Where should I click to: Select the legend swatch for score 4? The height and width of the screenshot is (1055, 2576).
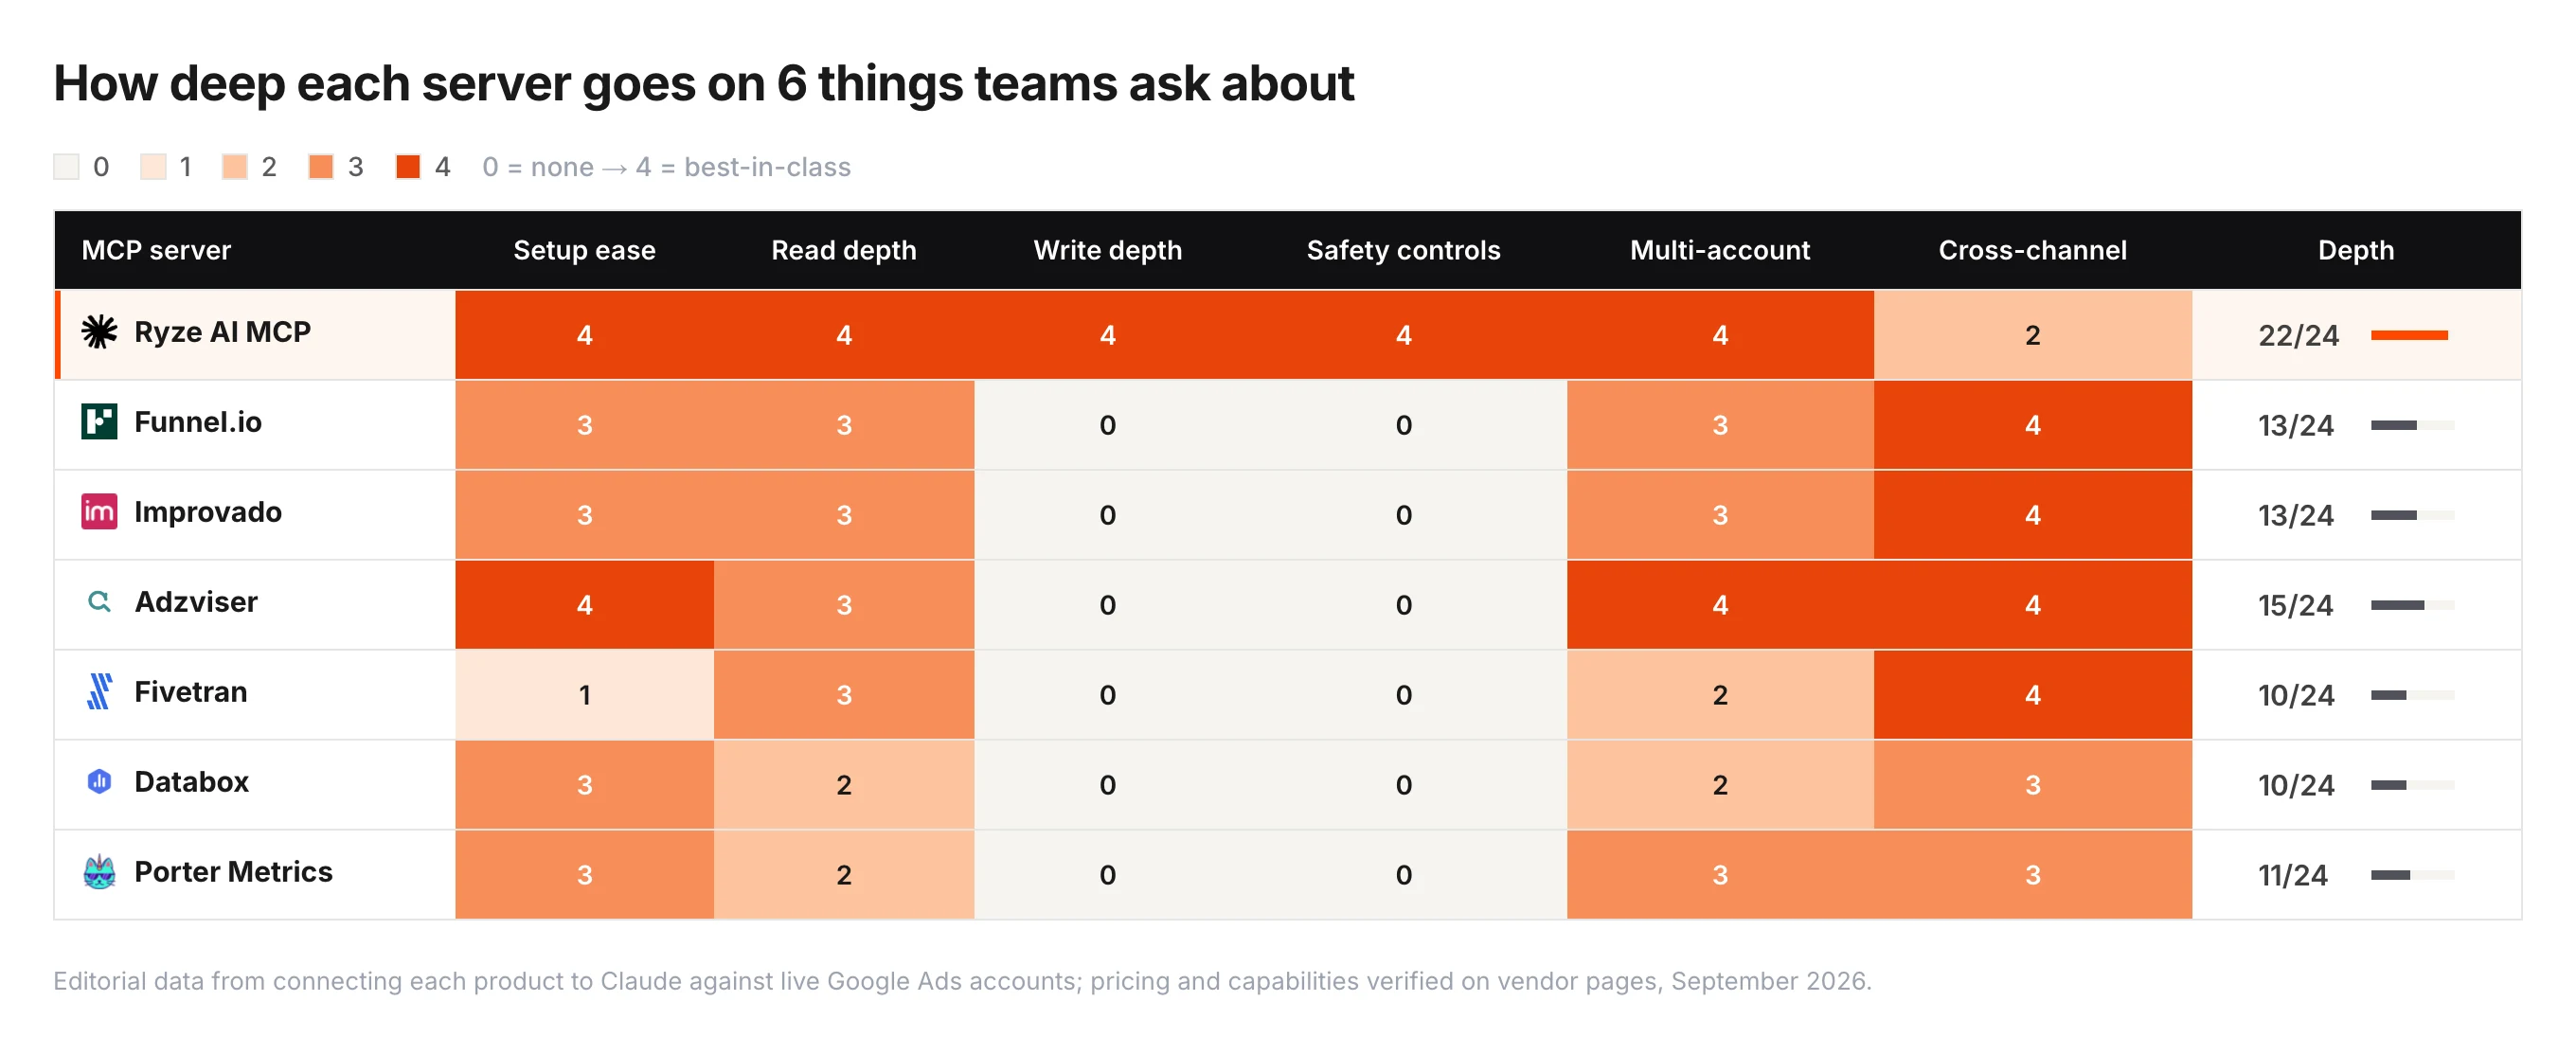408,167
